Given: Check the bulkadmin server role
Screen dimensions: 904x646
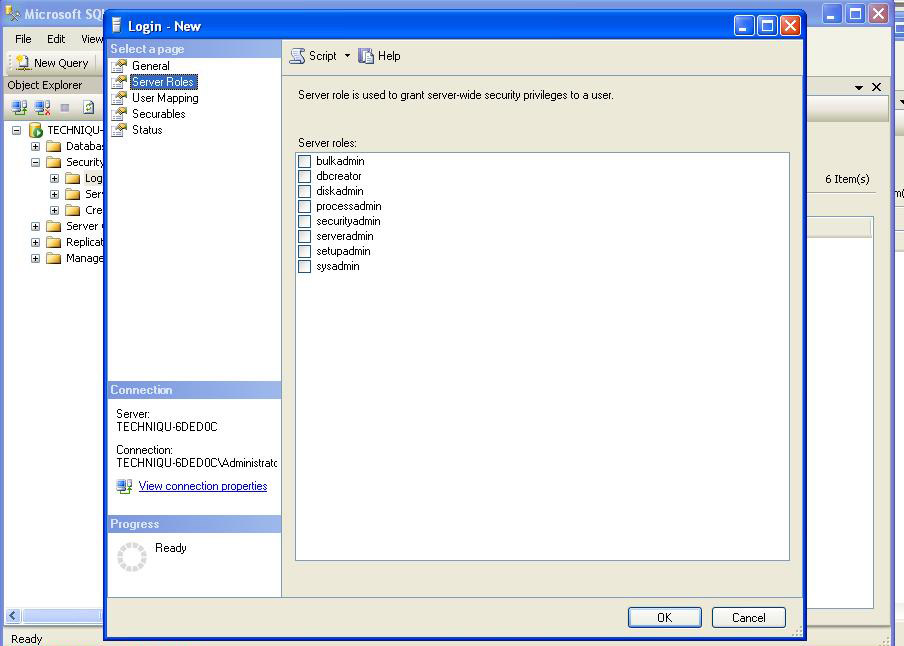Looking at the screenshot, I should [304, 162].
